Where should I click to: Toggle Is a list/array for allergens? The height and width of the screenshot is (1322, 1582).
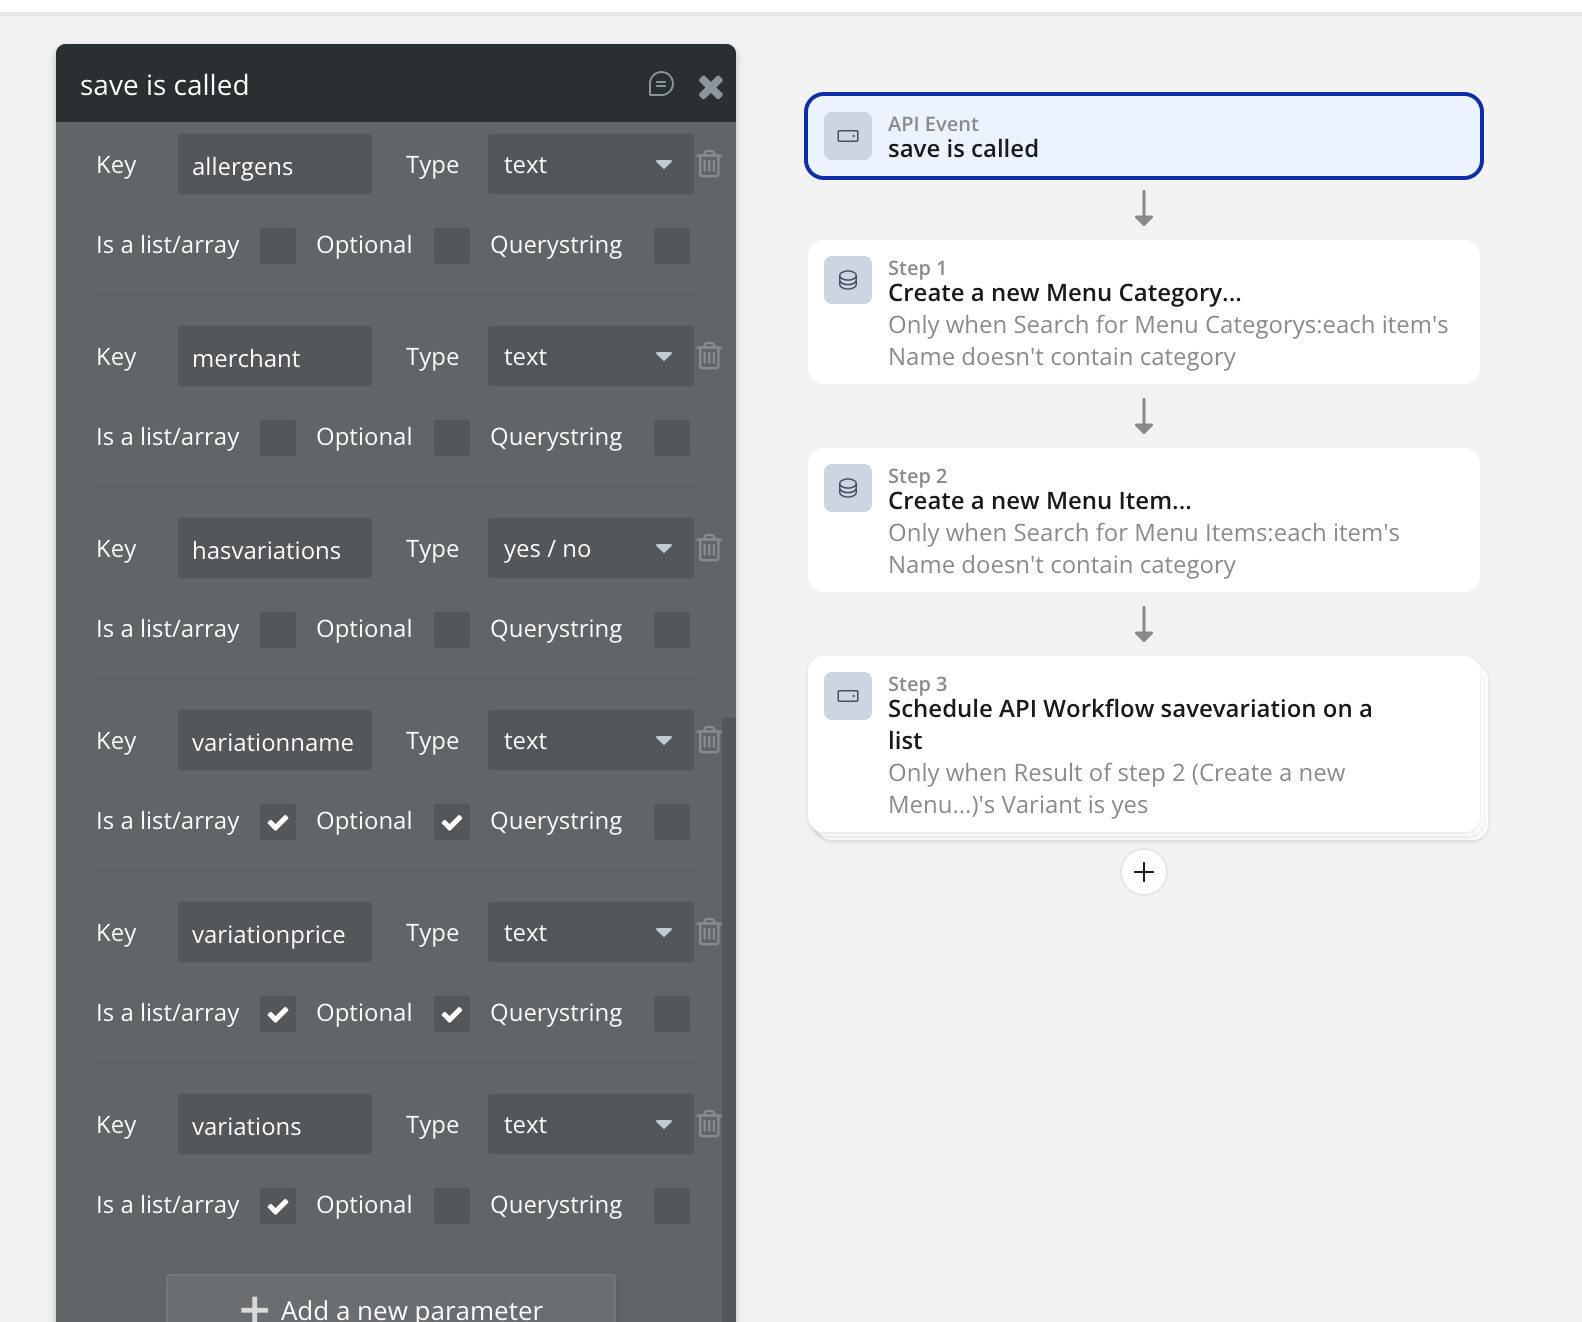278,246
